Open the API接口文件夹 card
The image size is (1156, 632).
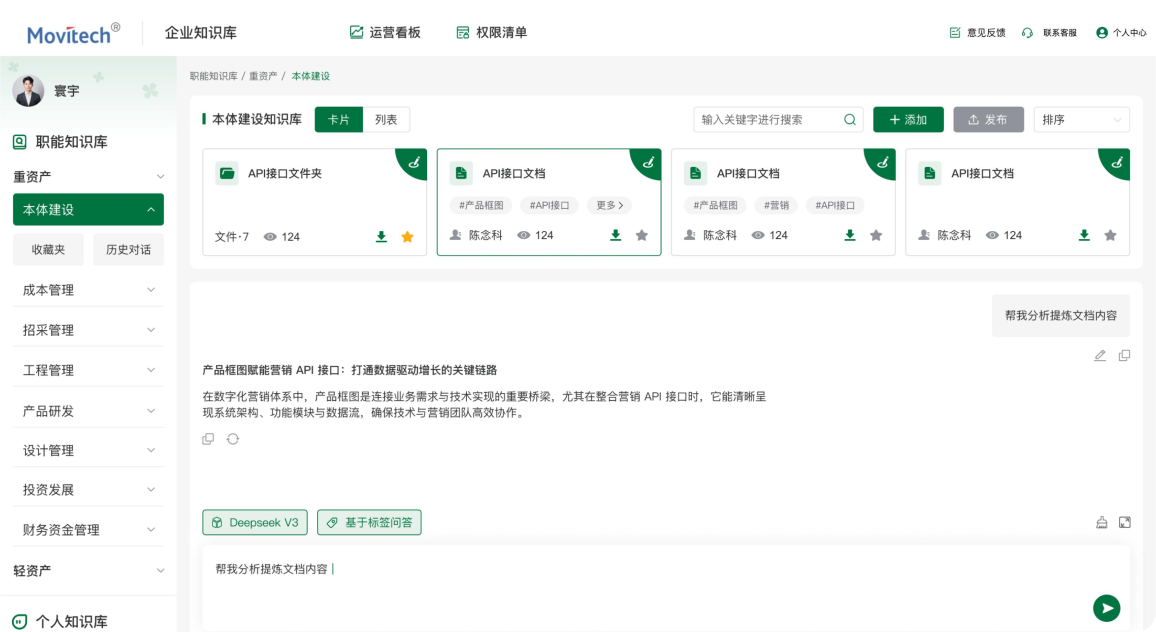[x=315, y=202]
